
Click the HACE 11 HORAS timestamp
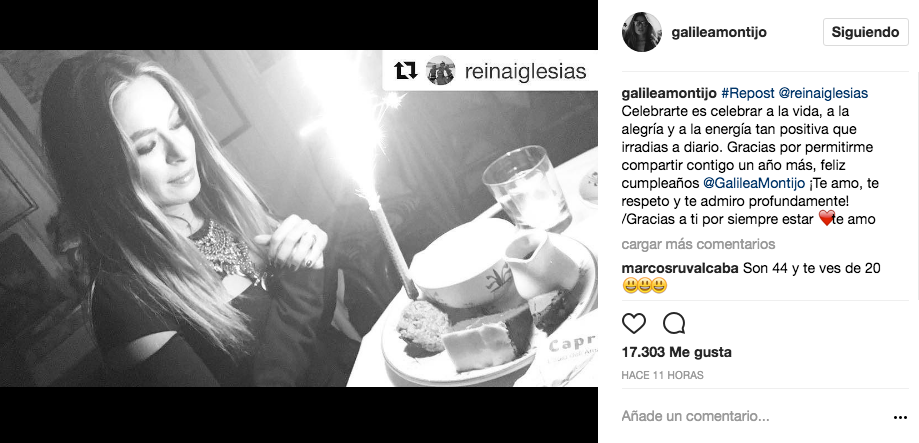coord(662,375)
